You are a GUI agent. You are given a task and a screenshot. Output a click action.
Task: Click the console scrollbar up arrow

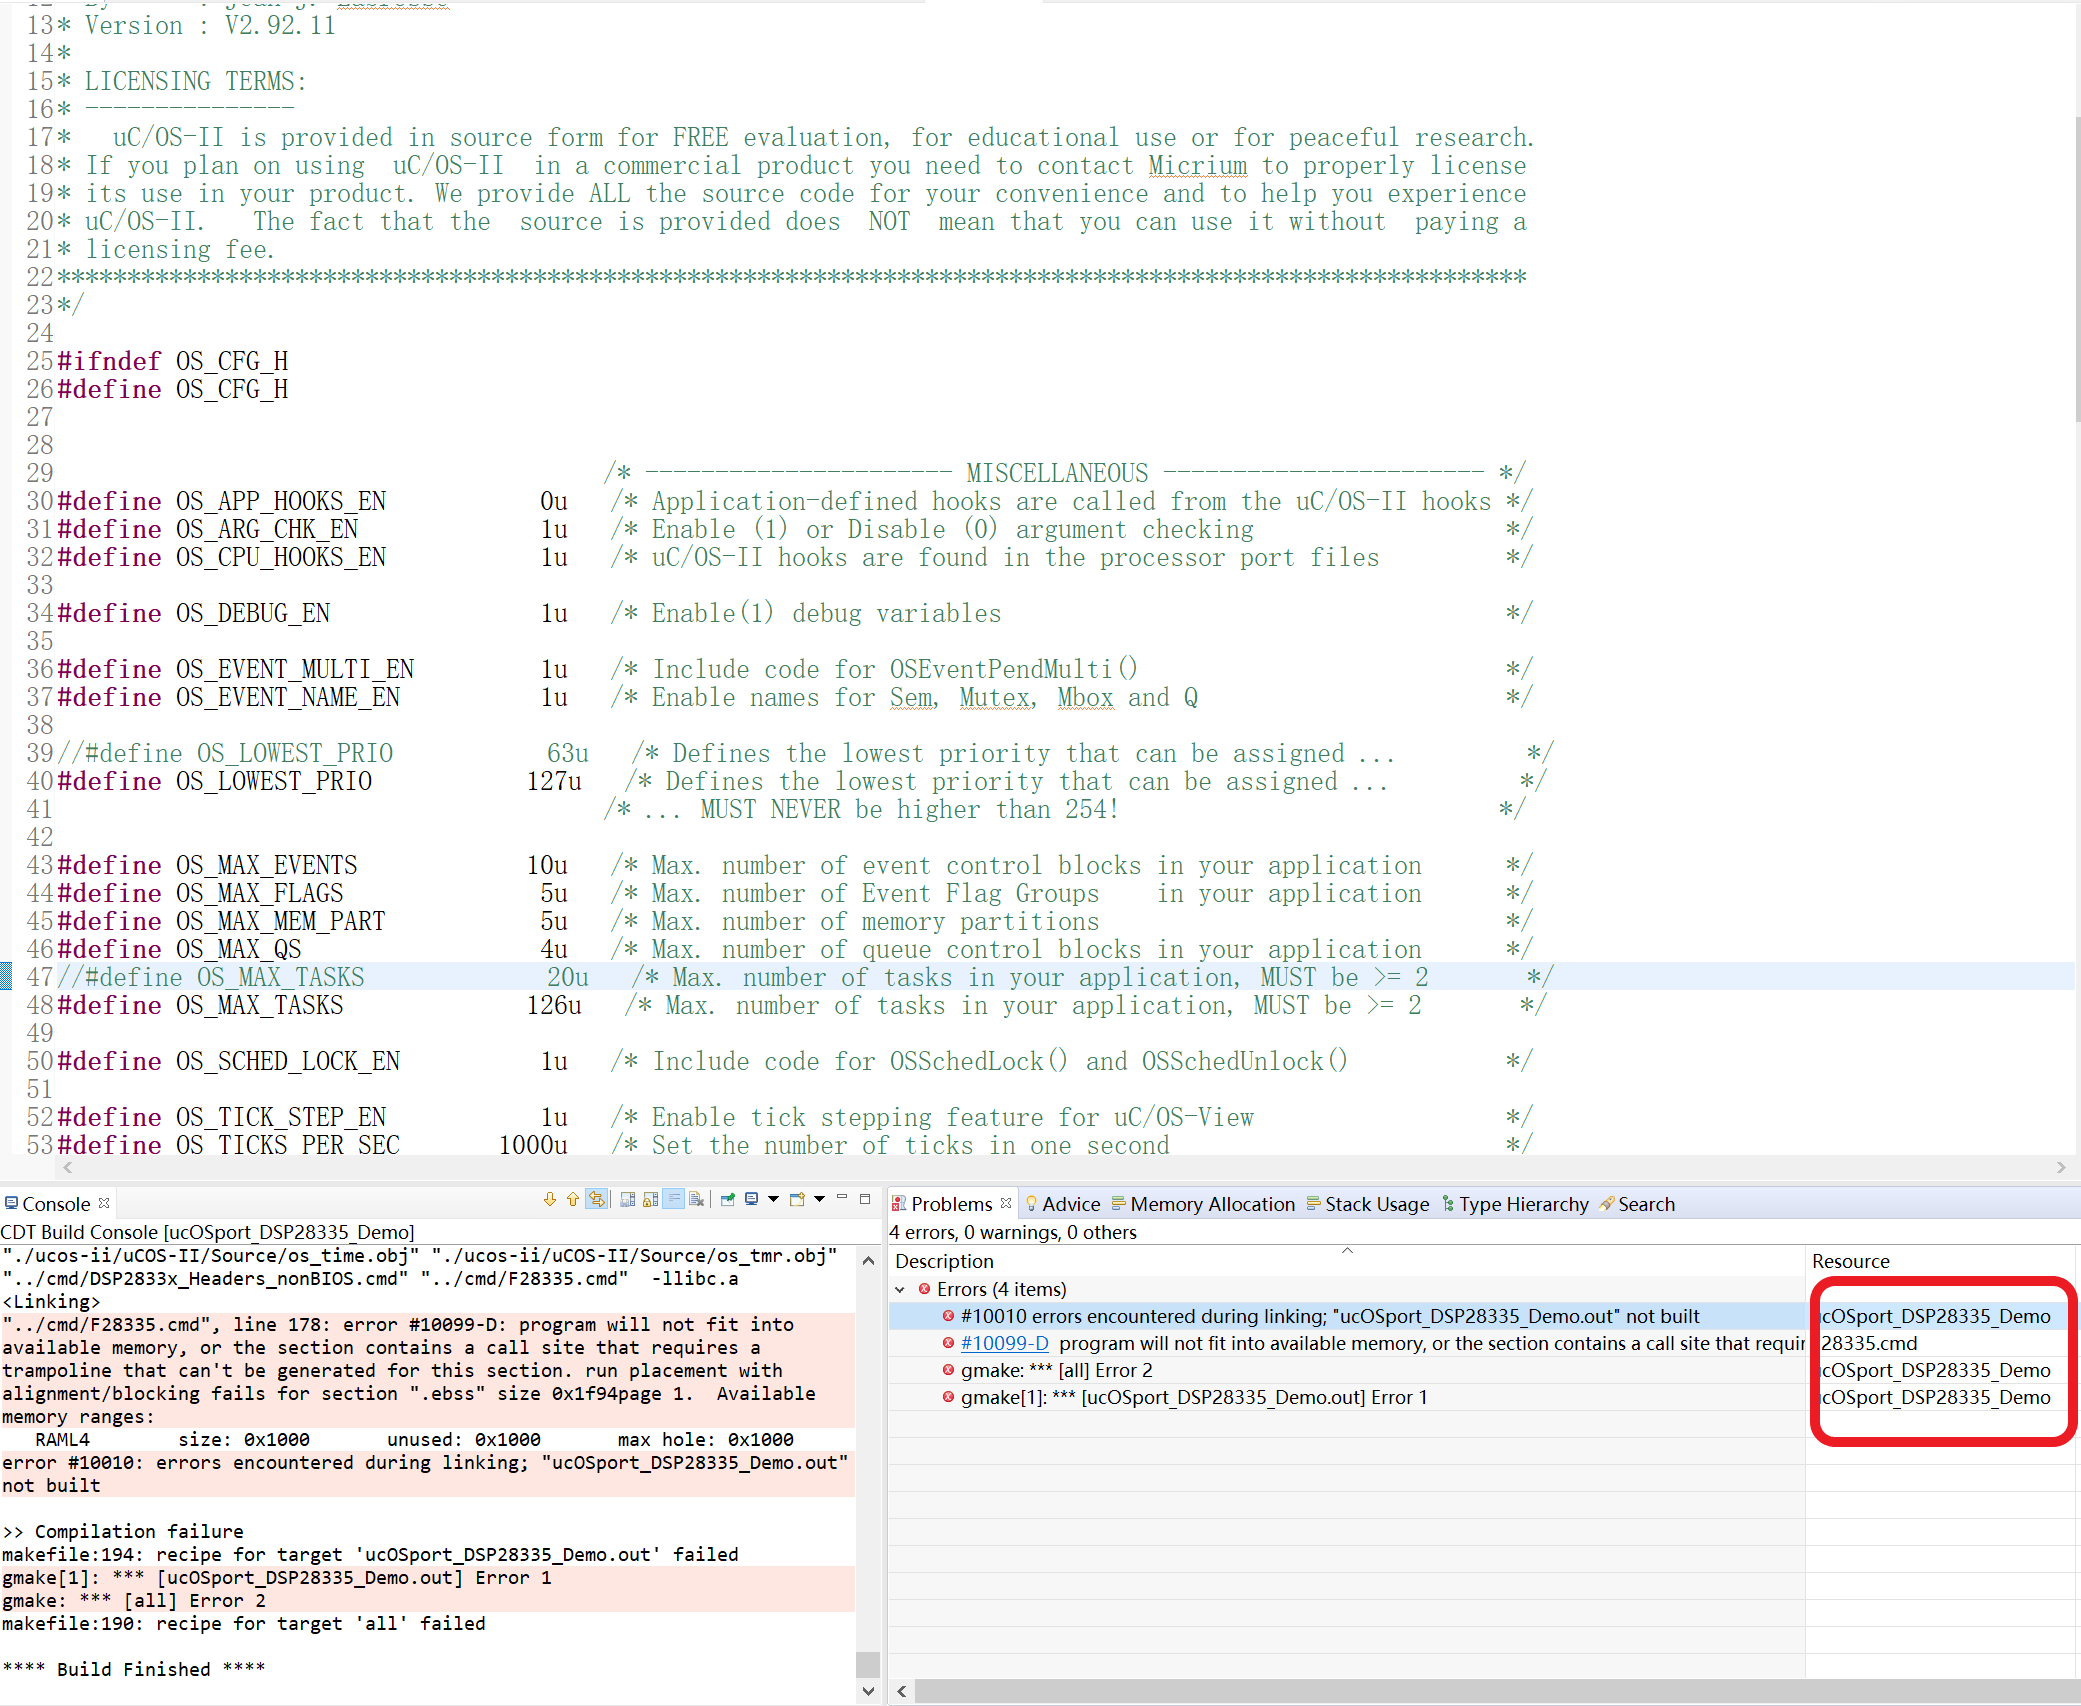click(x=867, y=1260)
